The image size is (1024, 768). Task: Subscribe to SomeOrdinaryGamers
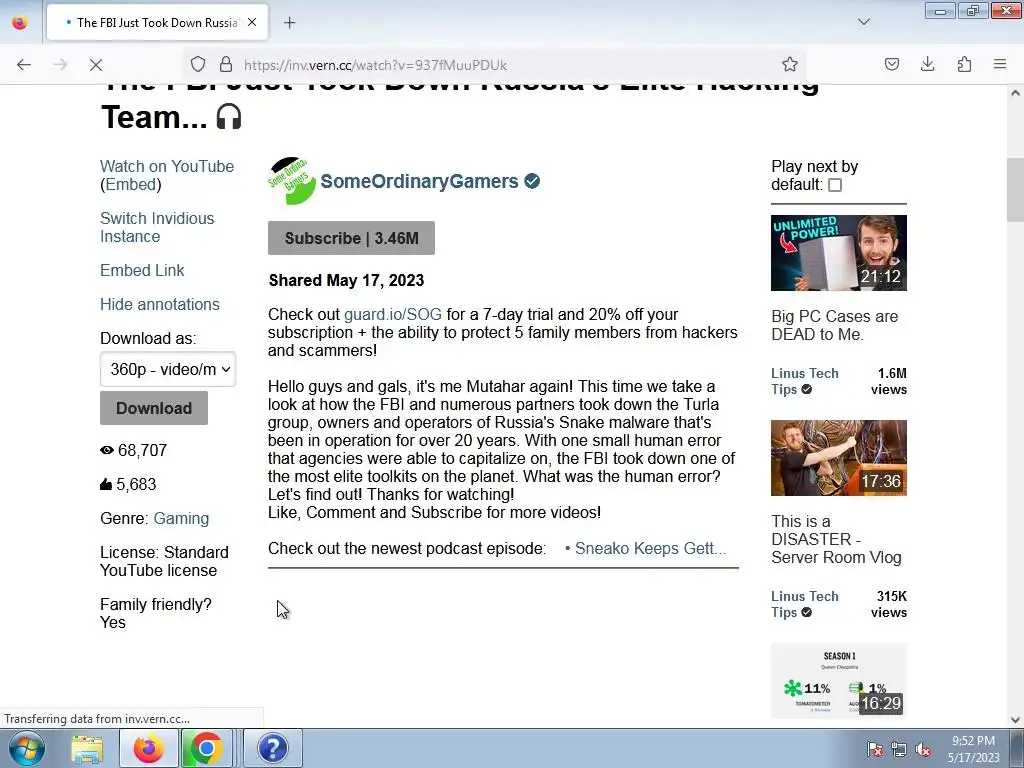351,238
